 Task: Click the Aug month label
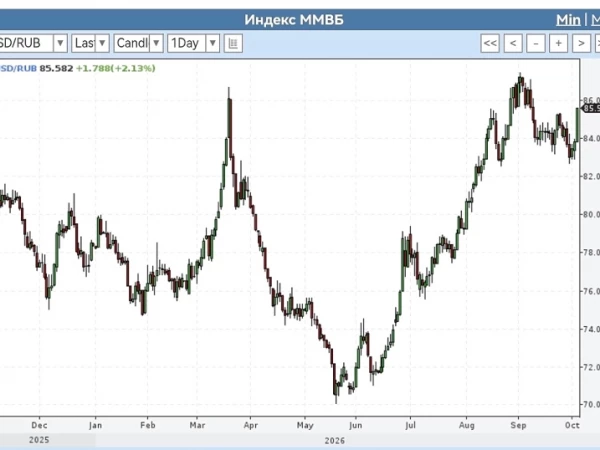[x=466, y=425]
